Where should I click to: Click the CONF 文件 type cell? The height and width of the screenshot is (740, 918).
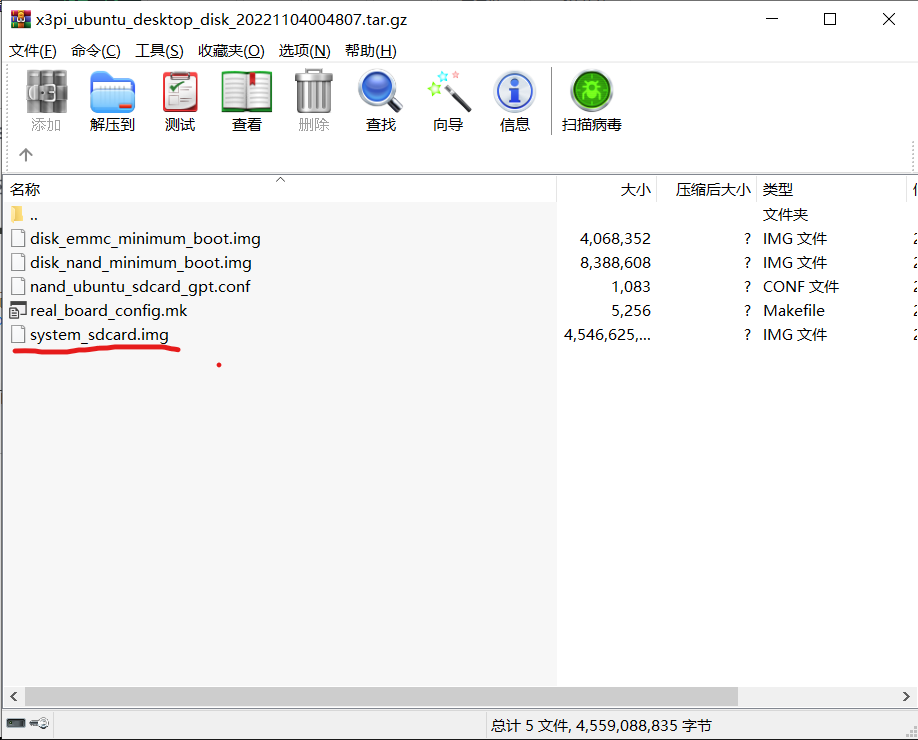800,286
